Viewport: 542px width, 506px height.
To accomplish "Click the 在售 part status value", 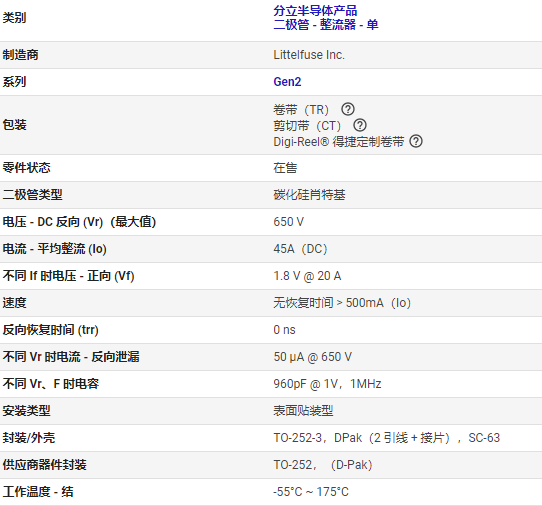I will pyautogui.click(x=285, y=168).
